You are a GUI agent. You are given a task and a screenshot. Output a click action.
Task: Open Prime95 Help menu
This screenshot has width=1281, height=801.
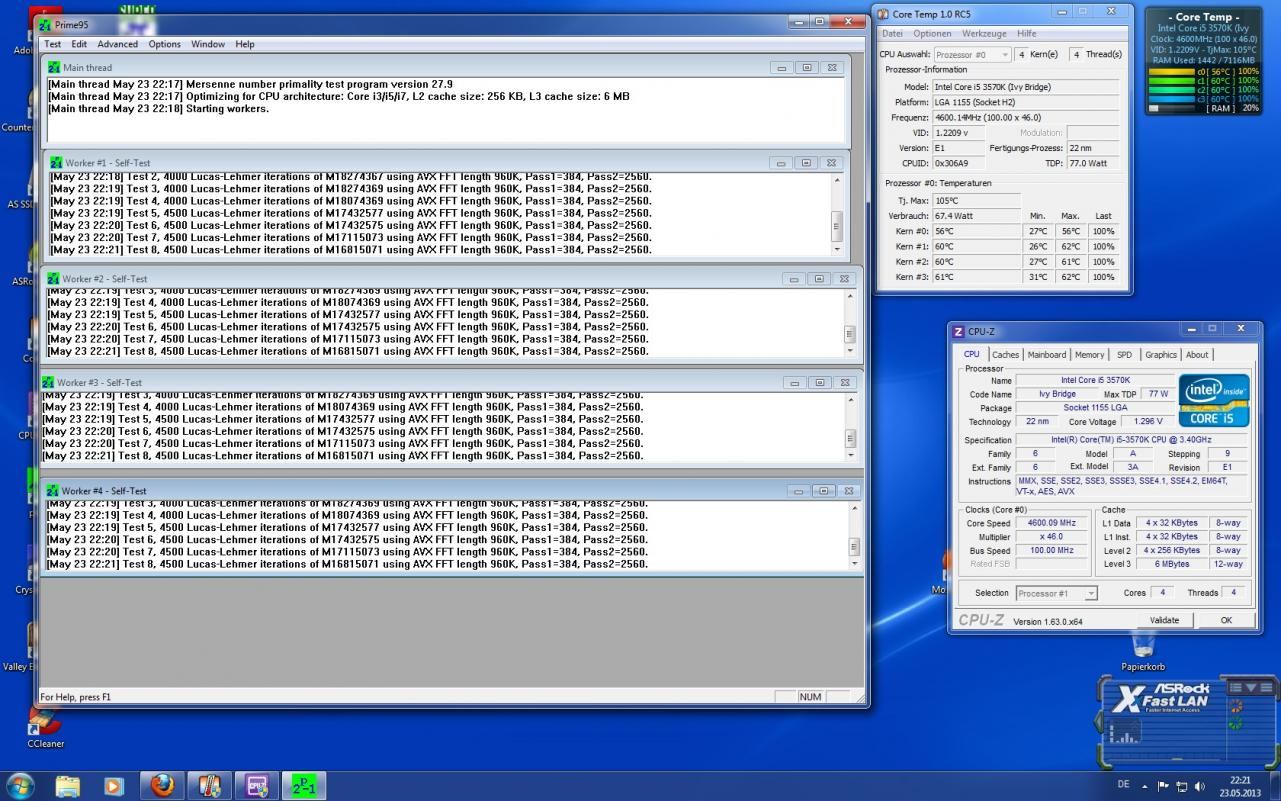tap(245, 44)
